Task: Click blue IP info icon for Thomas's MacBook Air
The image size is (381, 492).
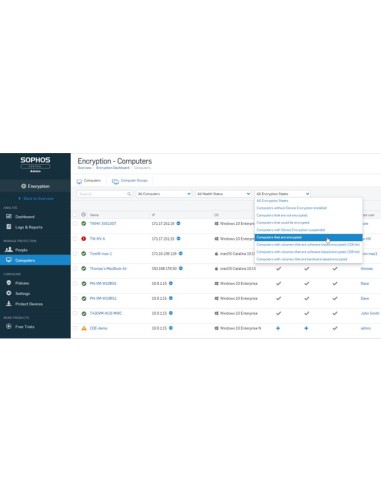Action: 181,268
